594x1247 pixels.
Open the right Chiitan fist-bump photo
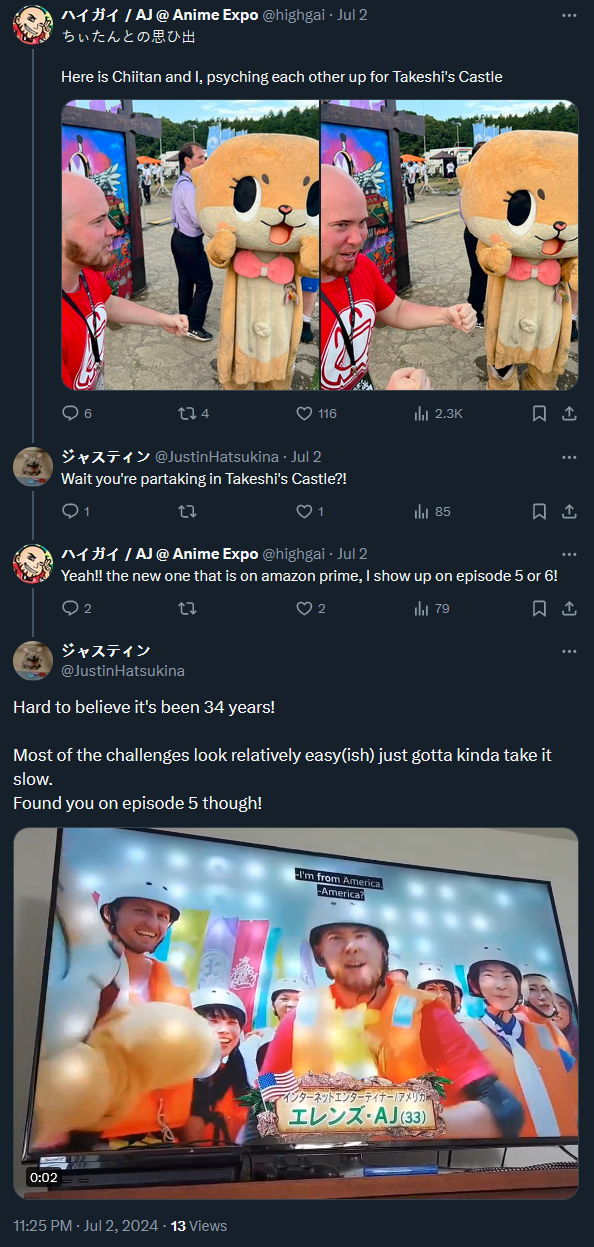click(449, 245)
